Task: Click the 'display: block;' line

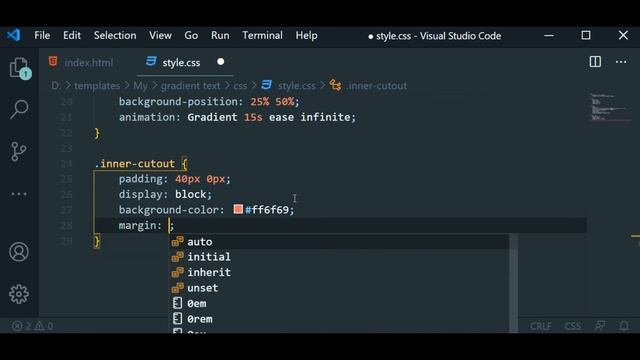Action: pos(165,194)
